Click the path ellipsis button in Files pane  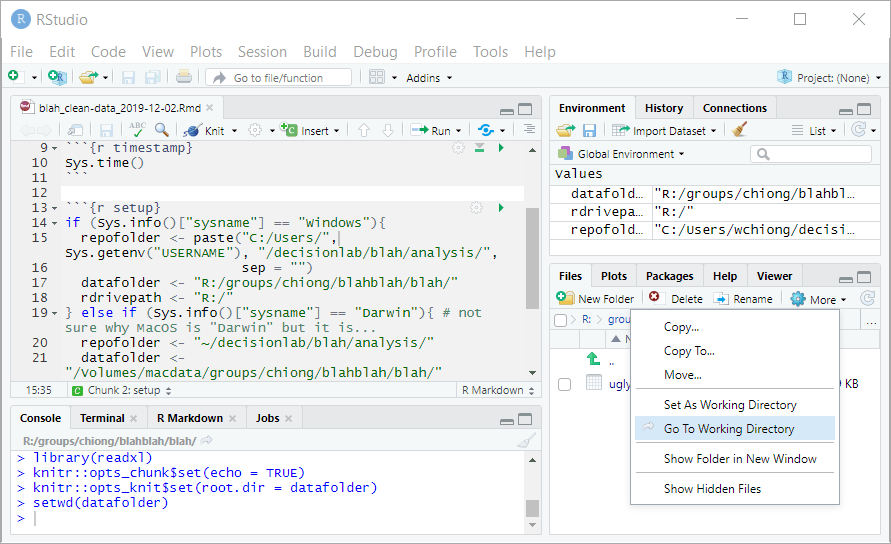click(871, 322)
